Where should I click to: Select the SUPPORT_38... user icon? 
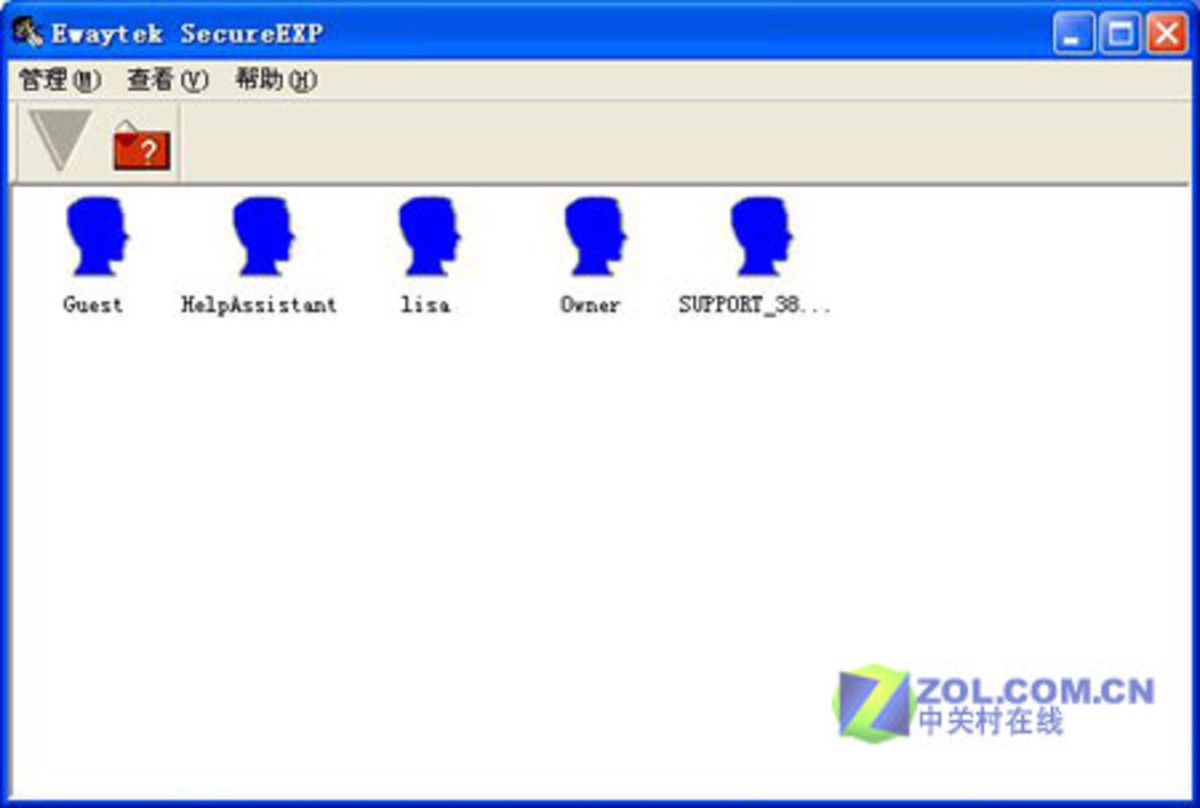pos(760,236)
